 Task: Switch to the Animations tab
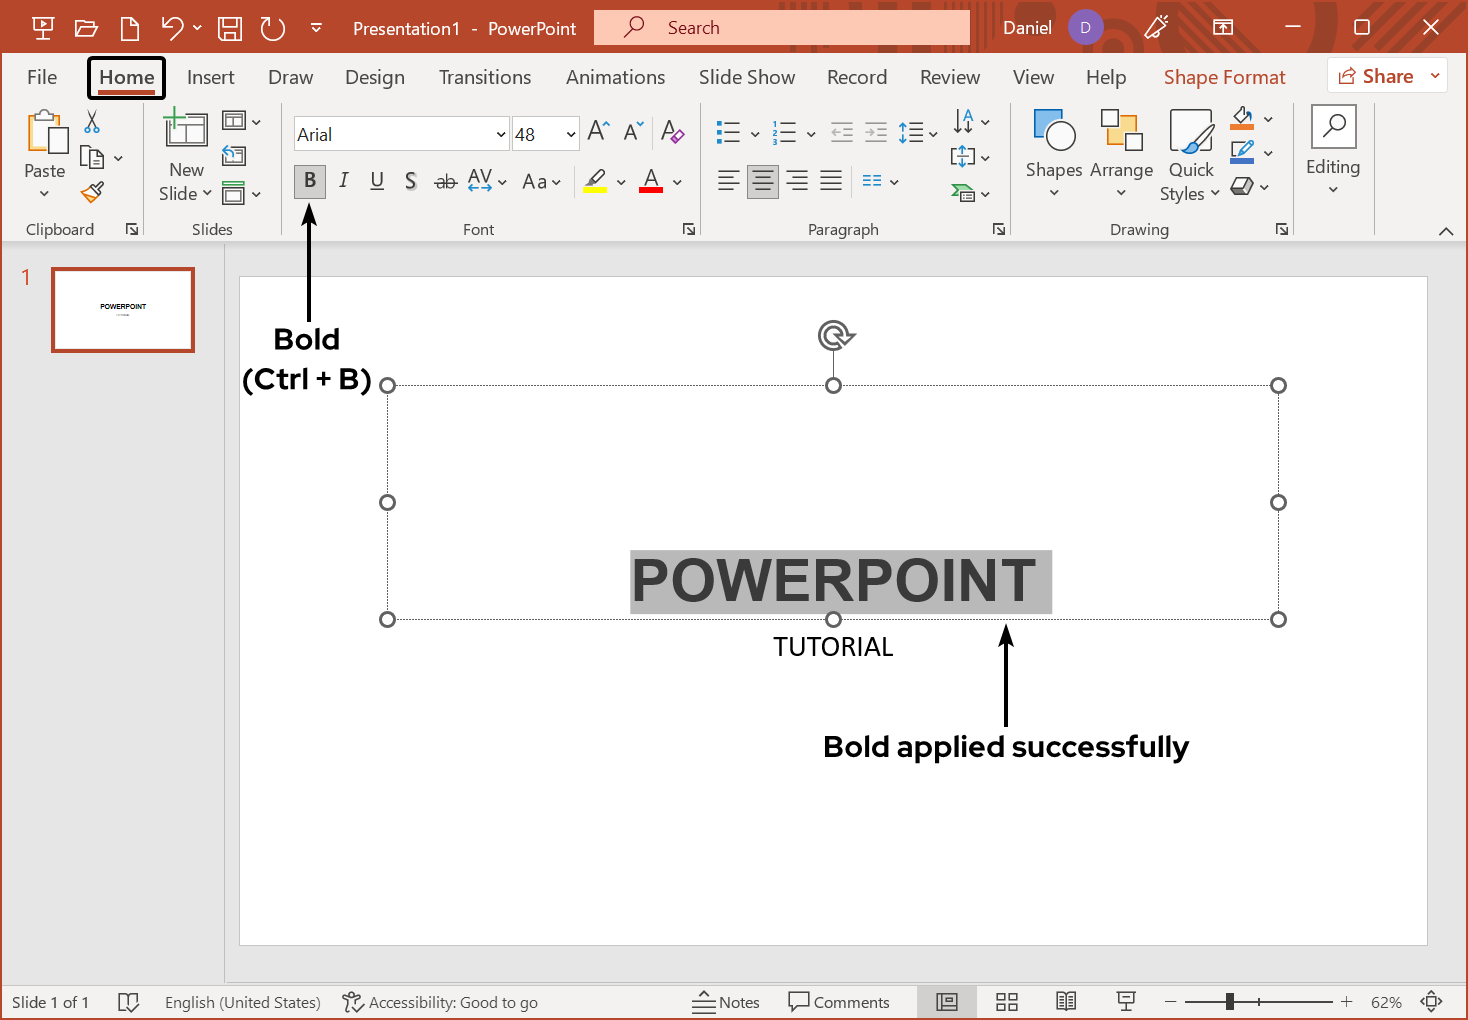tap(615, 77)
